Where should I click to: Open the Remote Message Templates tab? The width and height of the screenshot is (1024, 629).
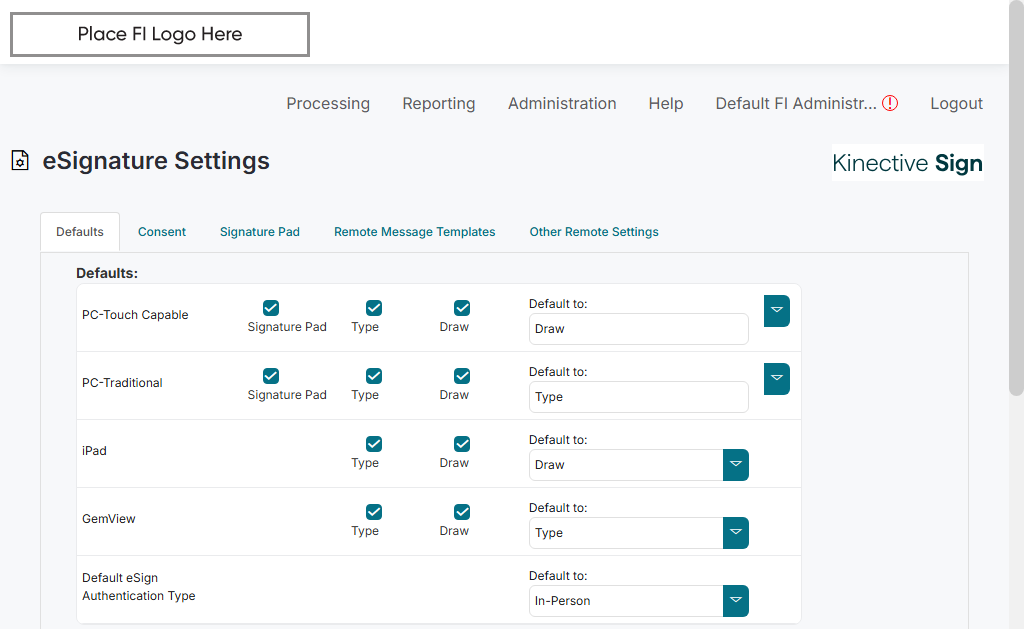click(414, 232)
